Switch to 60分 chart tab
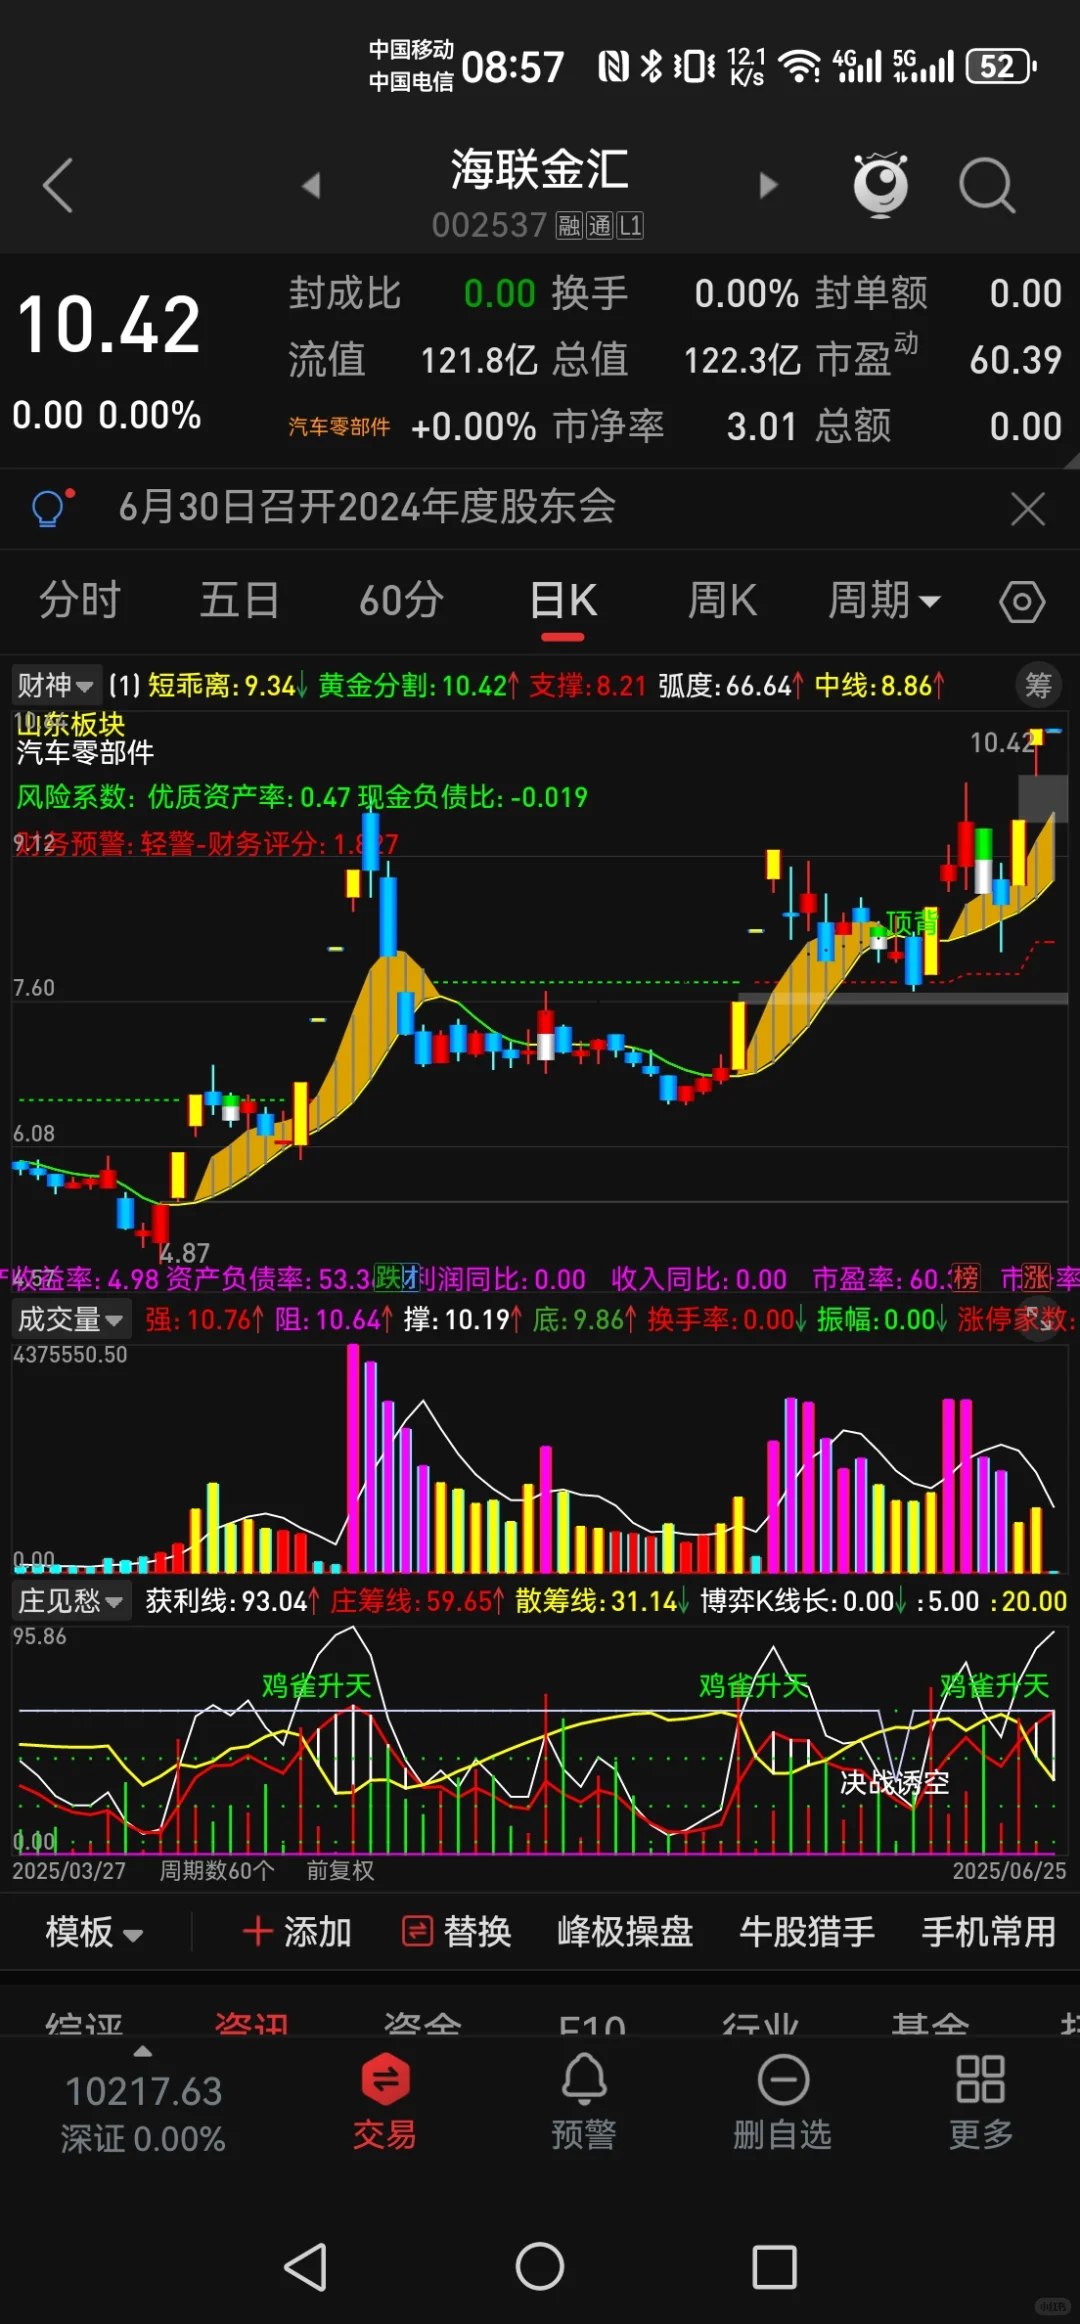1080x2324 pixels. (401, 600)
